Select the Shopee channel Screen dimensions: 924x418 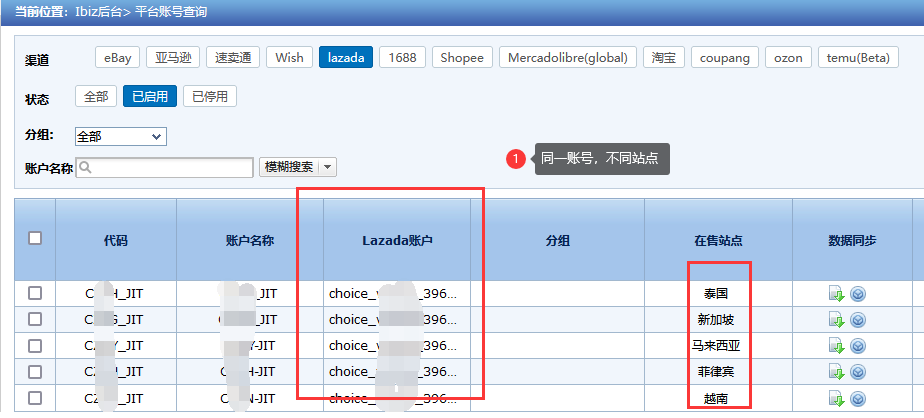[x=462, y=57]
